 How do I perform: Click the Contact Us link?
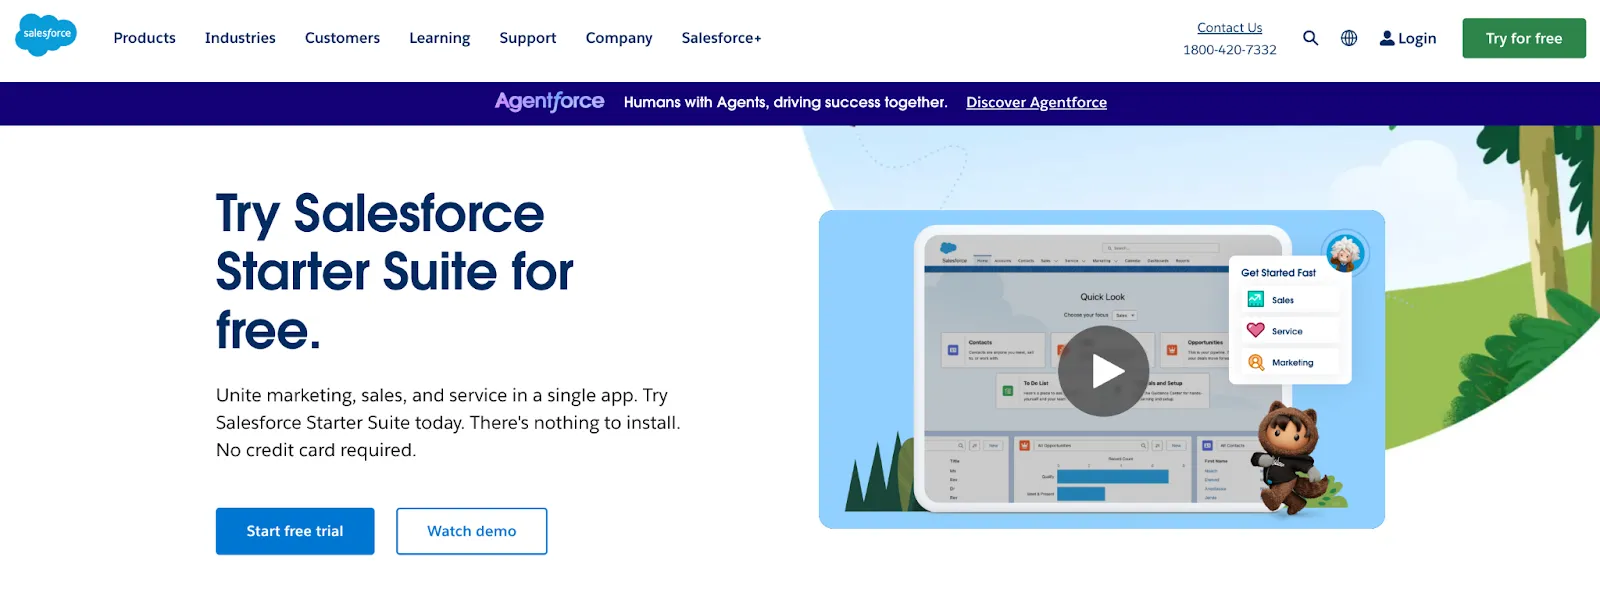[x=1230, y=28]
